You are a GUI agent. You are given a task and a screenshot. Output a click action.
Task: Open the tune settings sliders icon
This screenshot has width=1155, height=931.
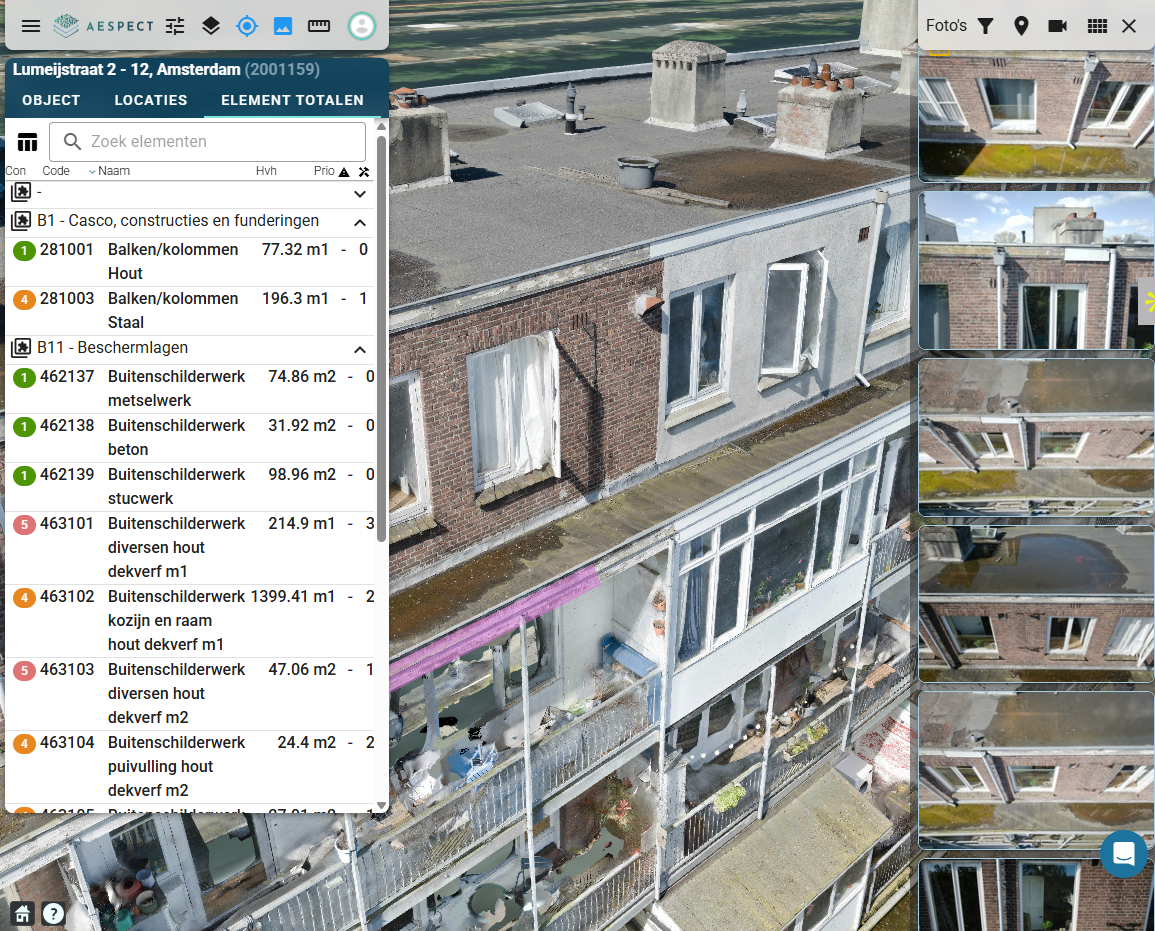[x=175, y=27]
